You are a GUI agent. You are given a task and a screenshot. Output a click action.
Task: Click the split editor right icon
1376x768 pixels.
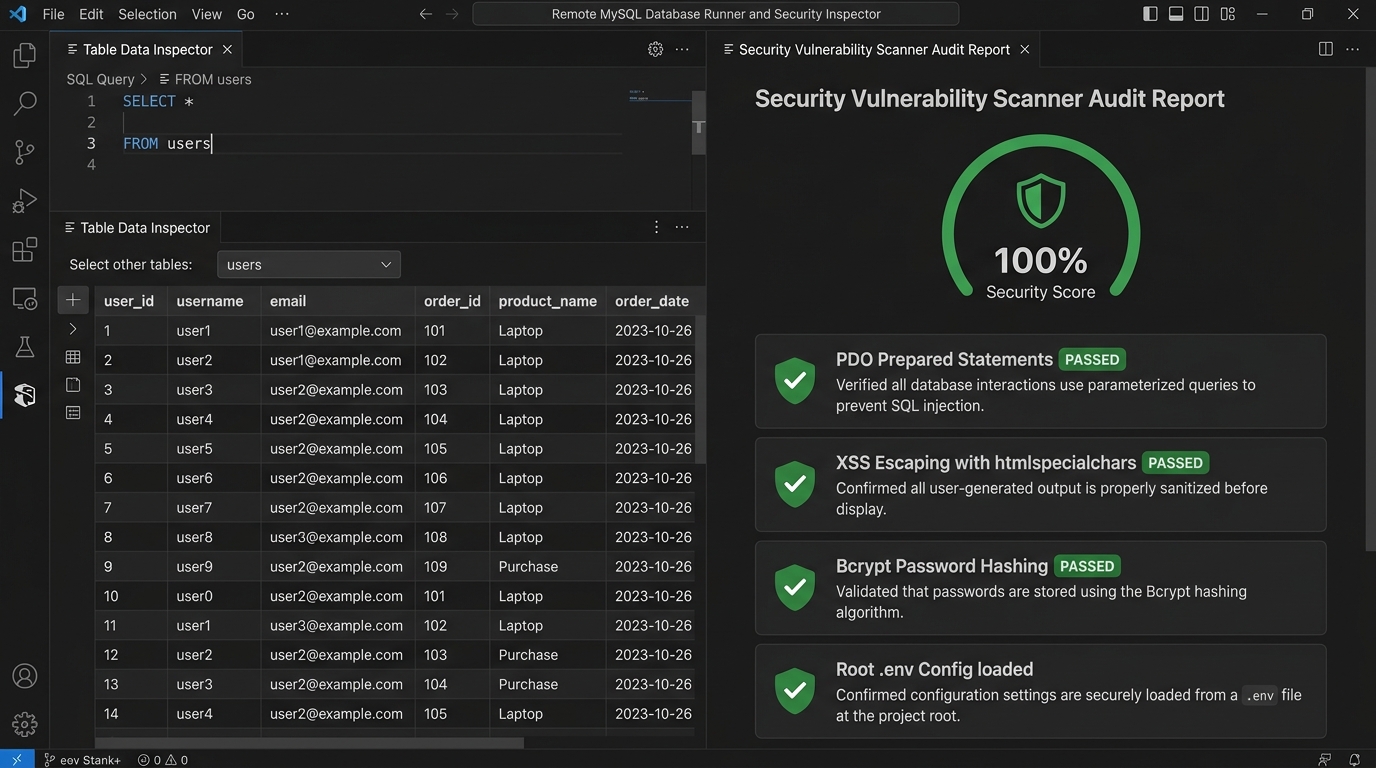(1325, 49)
